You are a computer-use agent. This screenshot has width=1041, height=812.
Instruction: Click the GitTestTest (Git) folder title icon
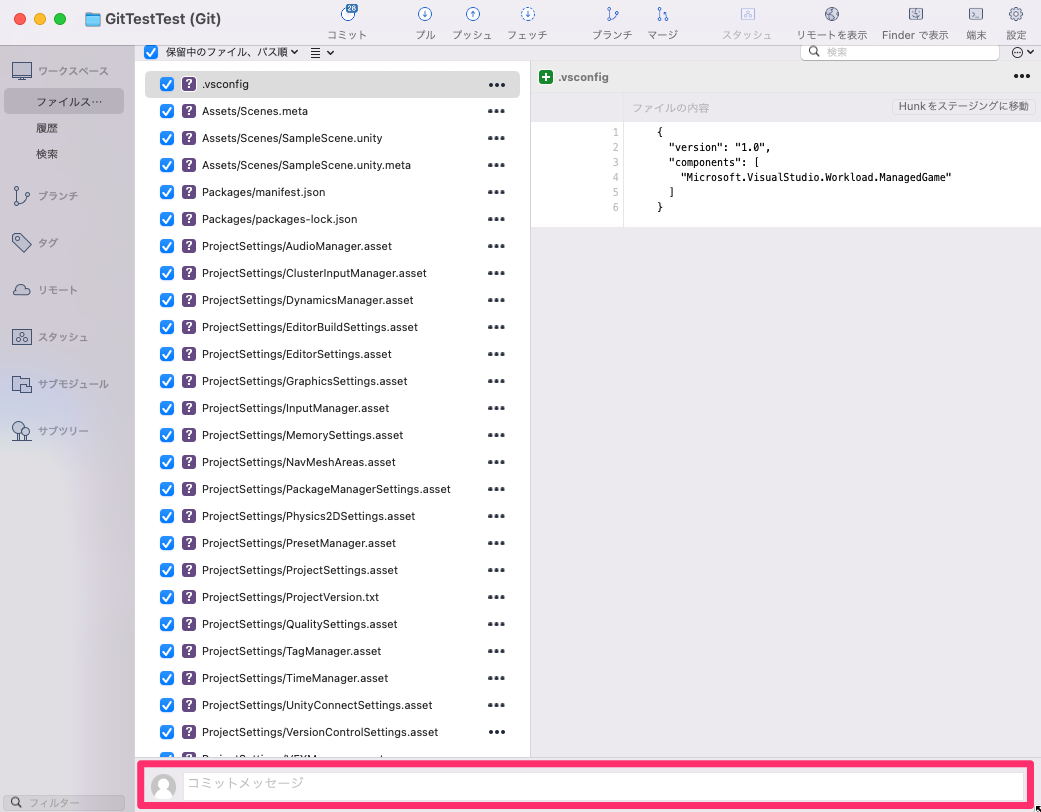point(93,19)
